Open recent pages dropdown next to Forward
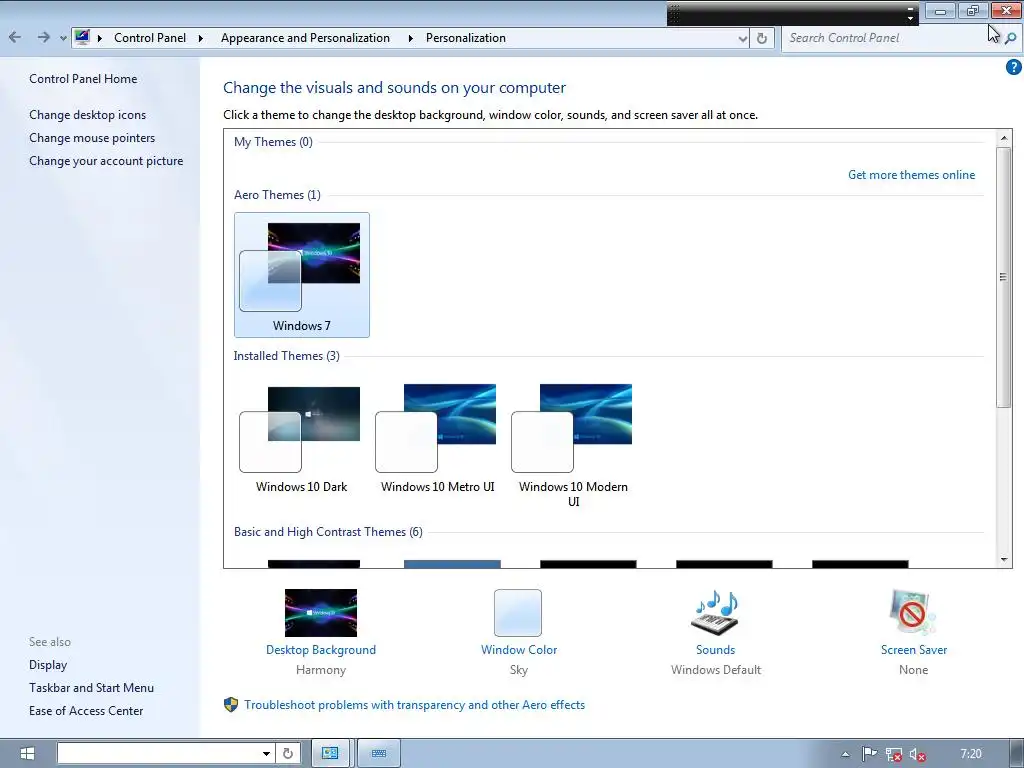The width and height of the screenshot is (1024, 768). 63,39
